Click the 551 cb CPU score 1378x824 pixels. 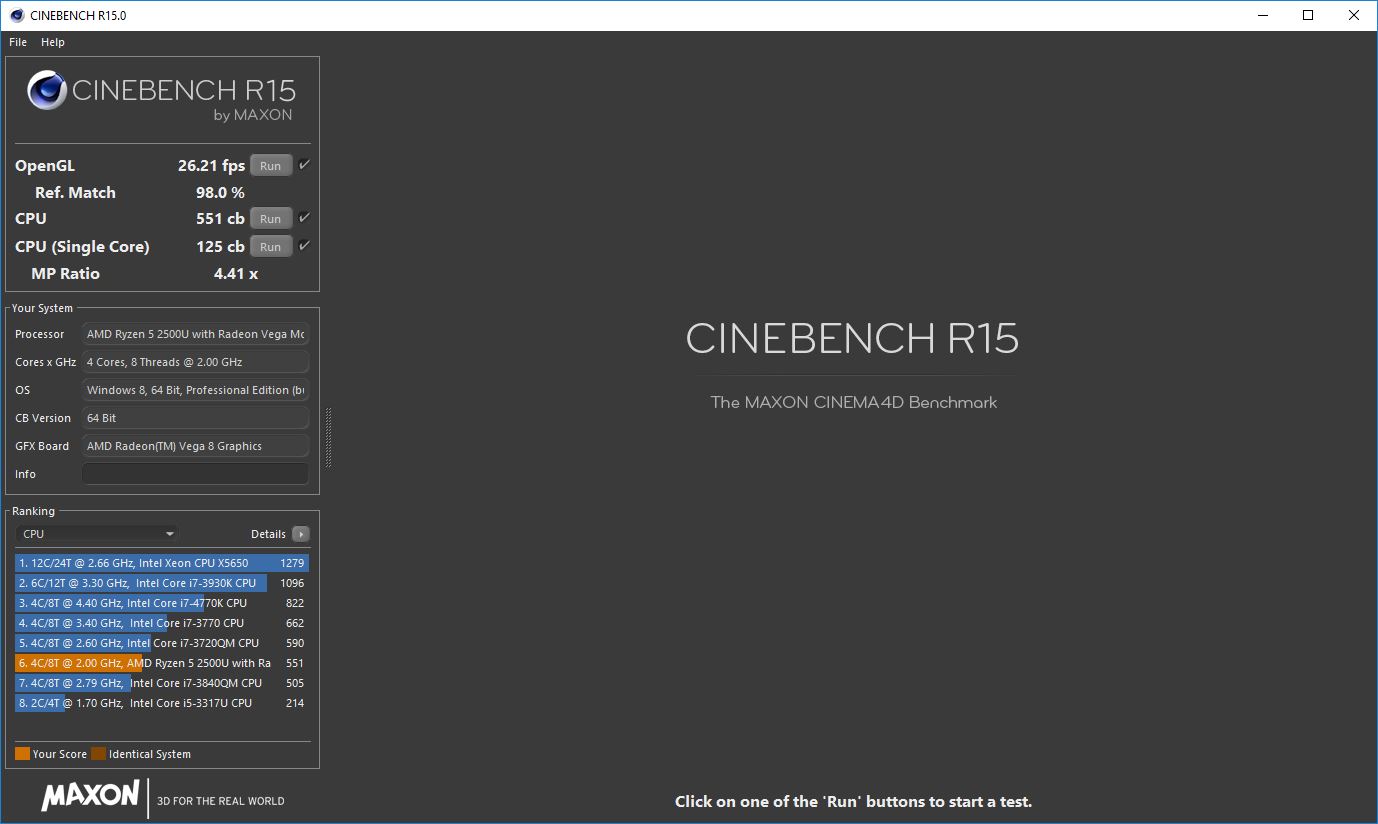pos(220,219)
